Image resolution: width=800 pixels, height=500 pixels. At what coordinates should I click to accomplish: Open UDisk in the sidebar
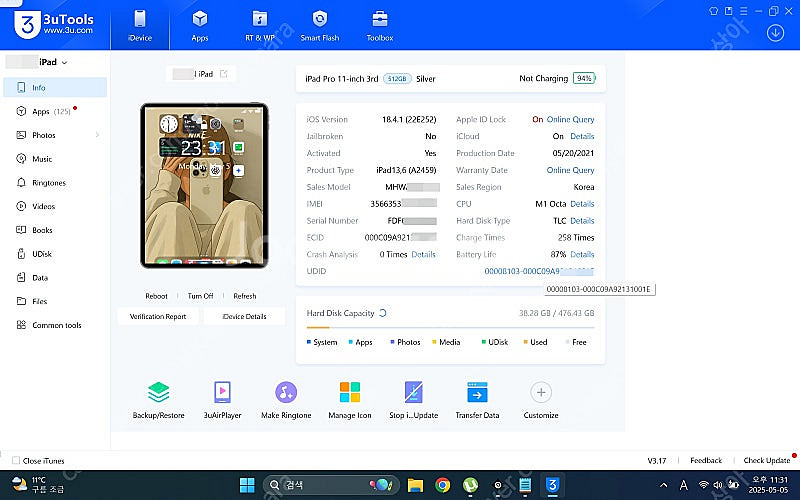click(x=55, y=254)
